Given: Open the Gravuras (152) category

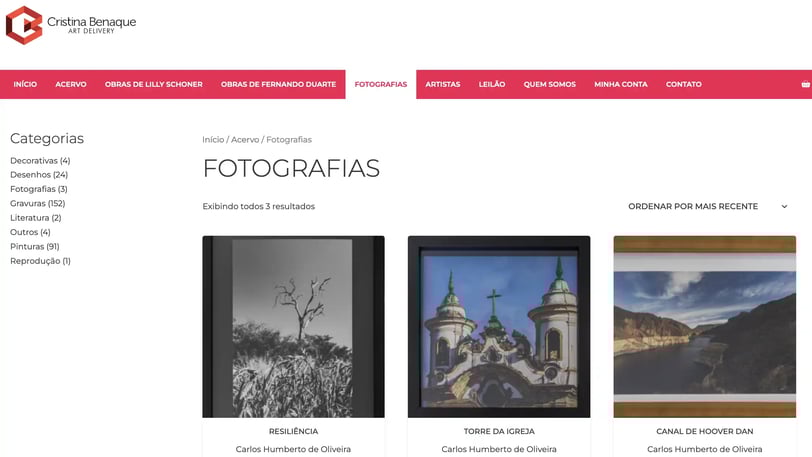Looking at the screenshot, I should click(38, 204).
